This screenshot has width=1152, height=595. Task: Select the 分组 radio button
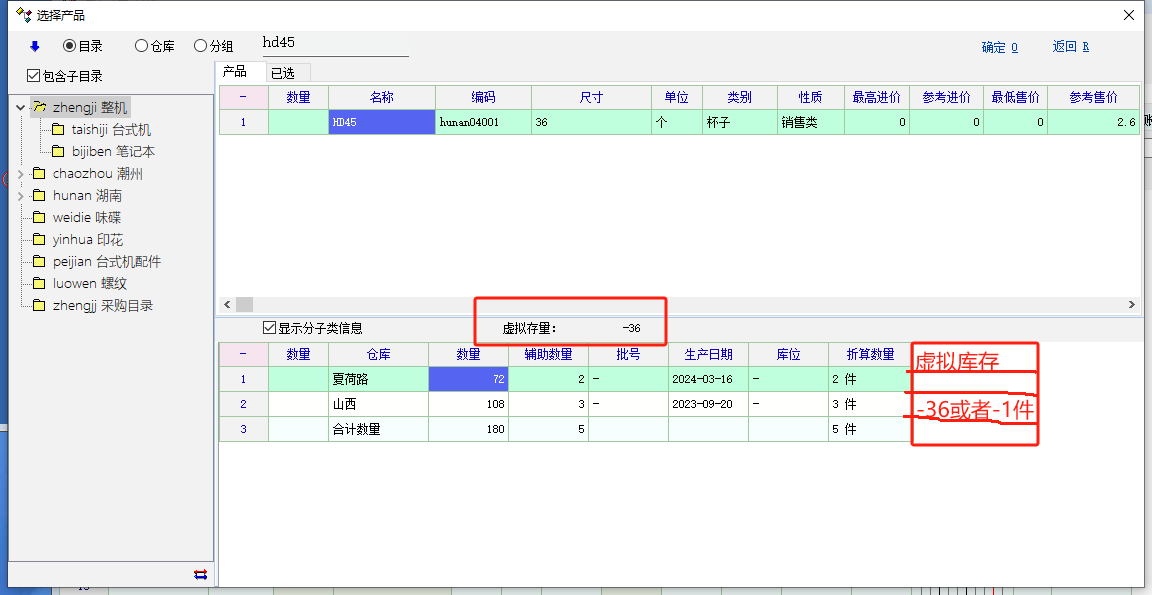click(201, 46)
